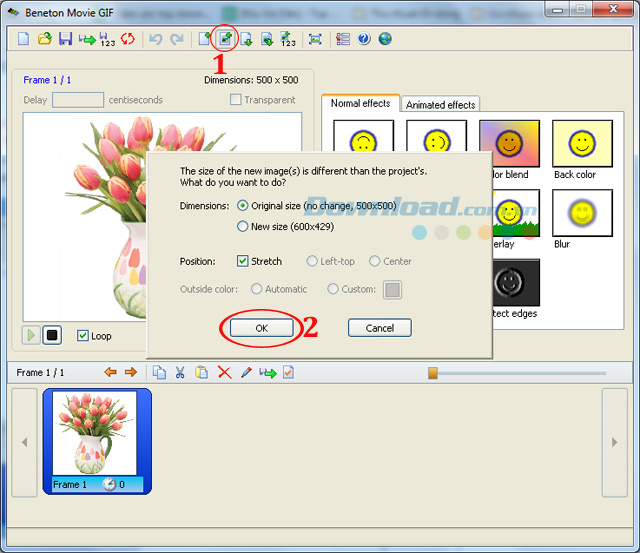Click Cancel in the size dialog

pos(380,328)
